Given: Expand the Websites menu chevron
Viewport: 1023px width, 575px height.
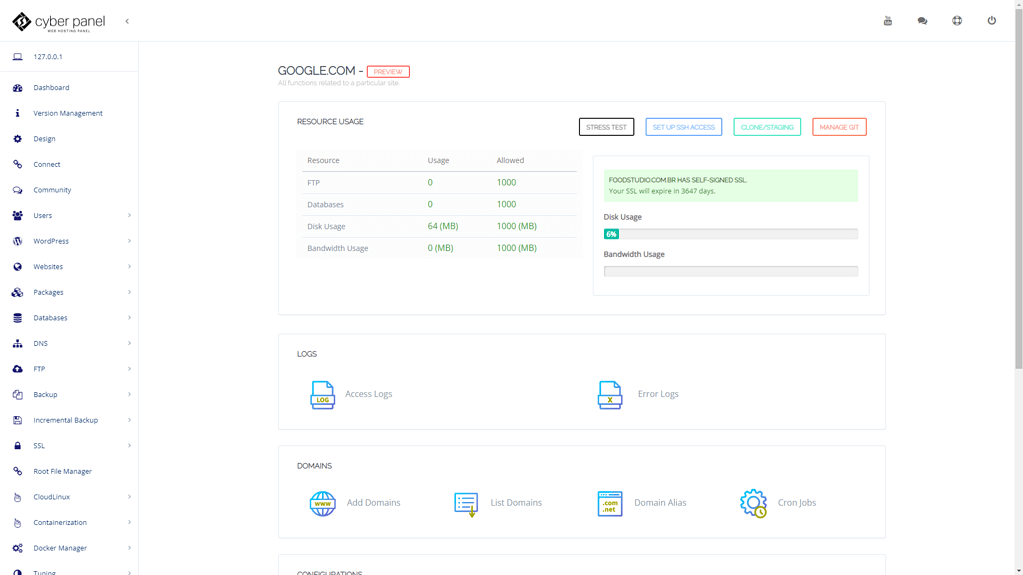Looking at the screenshot, I should [129, 266].
